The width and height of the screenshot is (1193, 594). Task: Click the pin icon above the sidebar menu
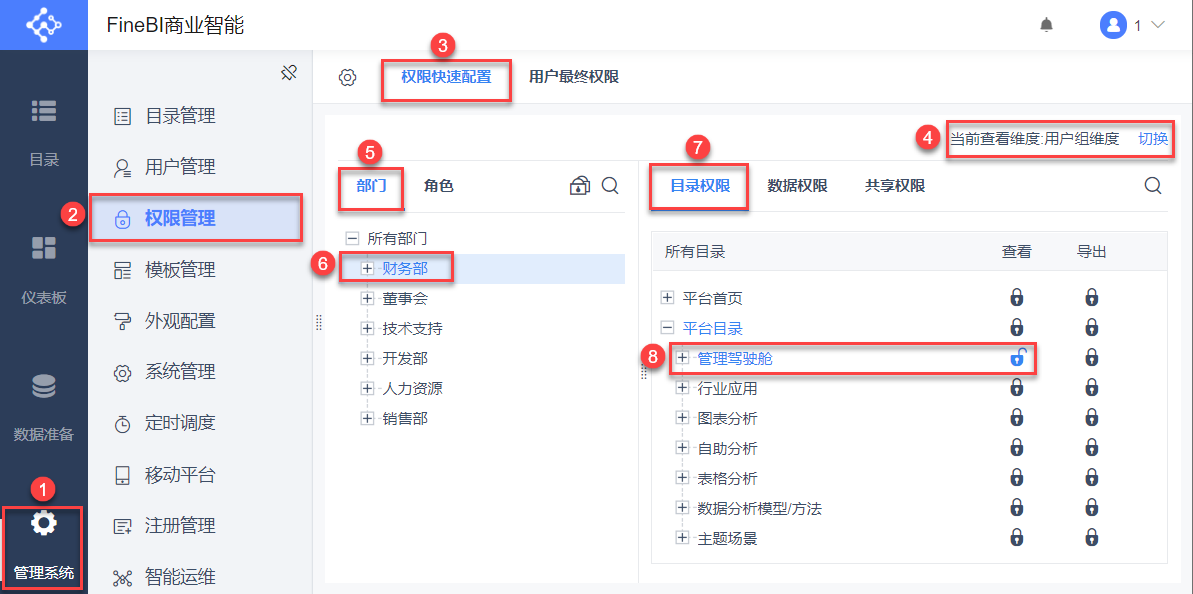pos(289,73)
